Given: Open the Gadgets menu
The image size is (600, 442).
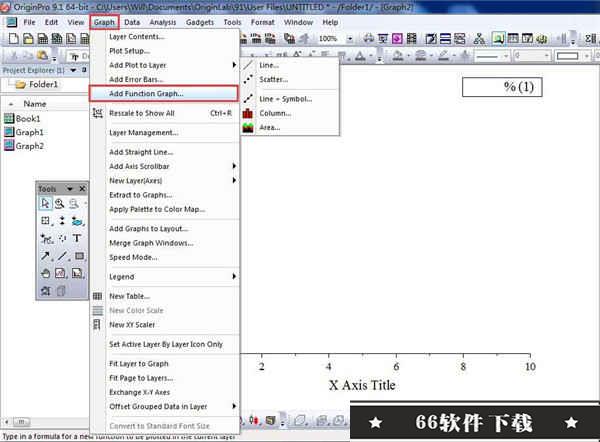Looking at the screenshot, I should pos(200,22).
